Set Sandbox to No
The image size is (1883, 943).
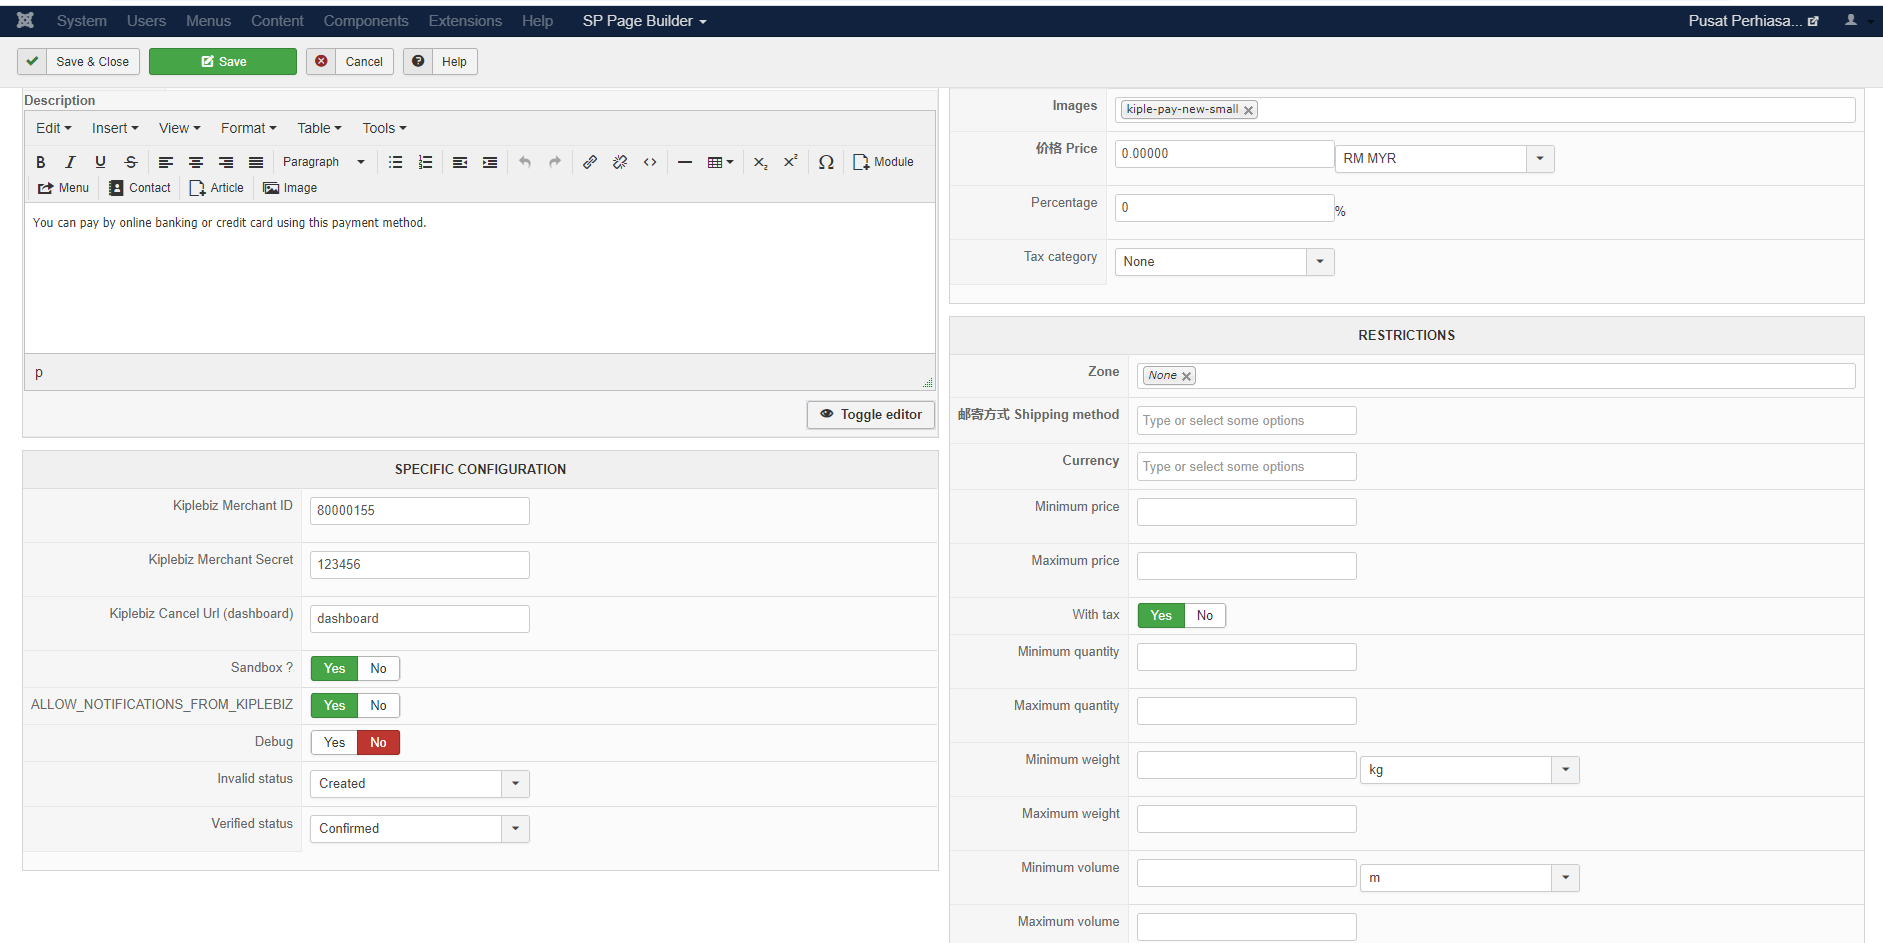(378, 668)
